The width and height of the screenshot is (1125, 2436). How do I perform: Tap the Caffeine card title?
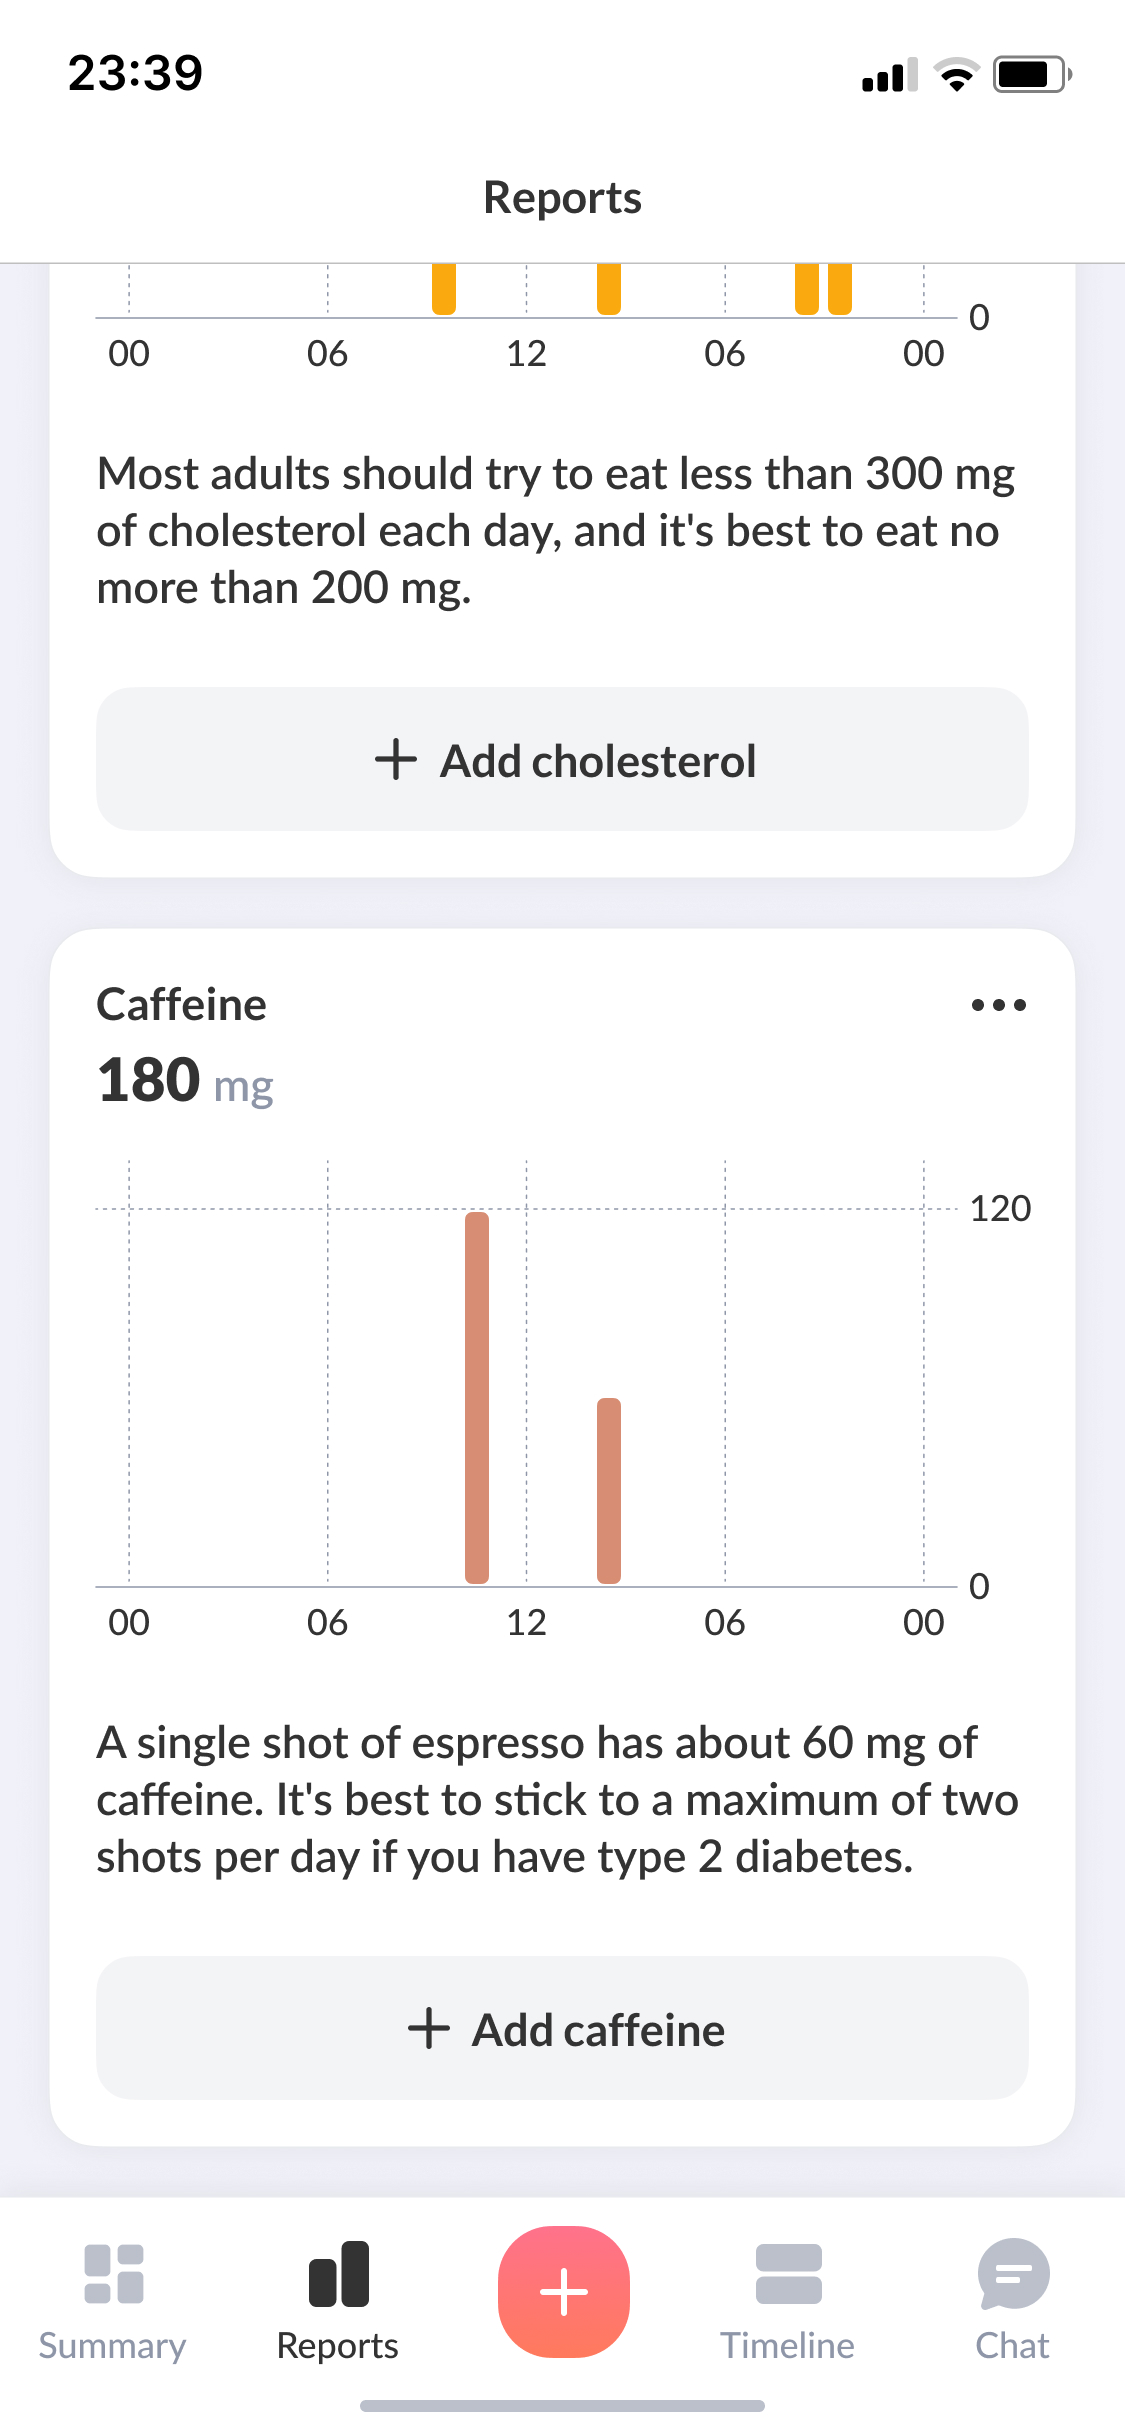point(182,1005)
